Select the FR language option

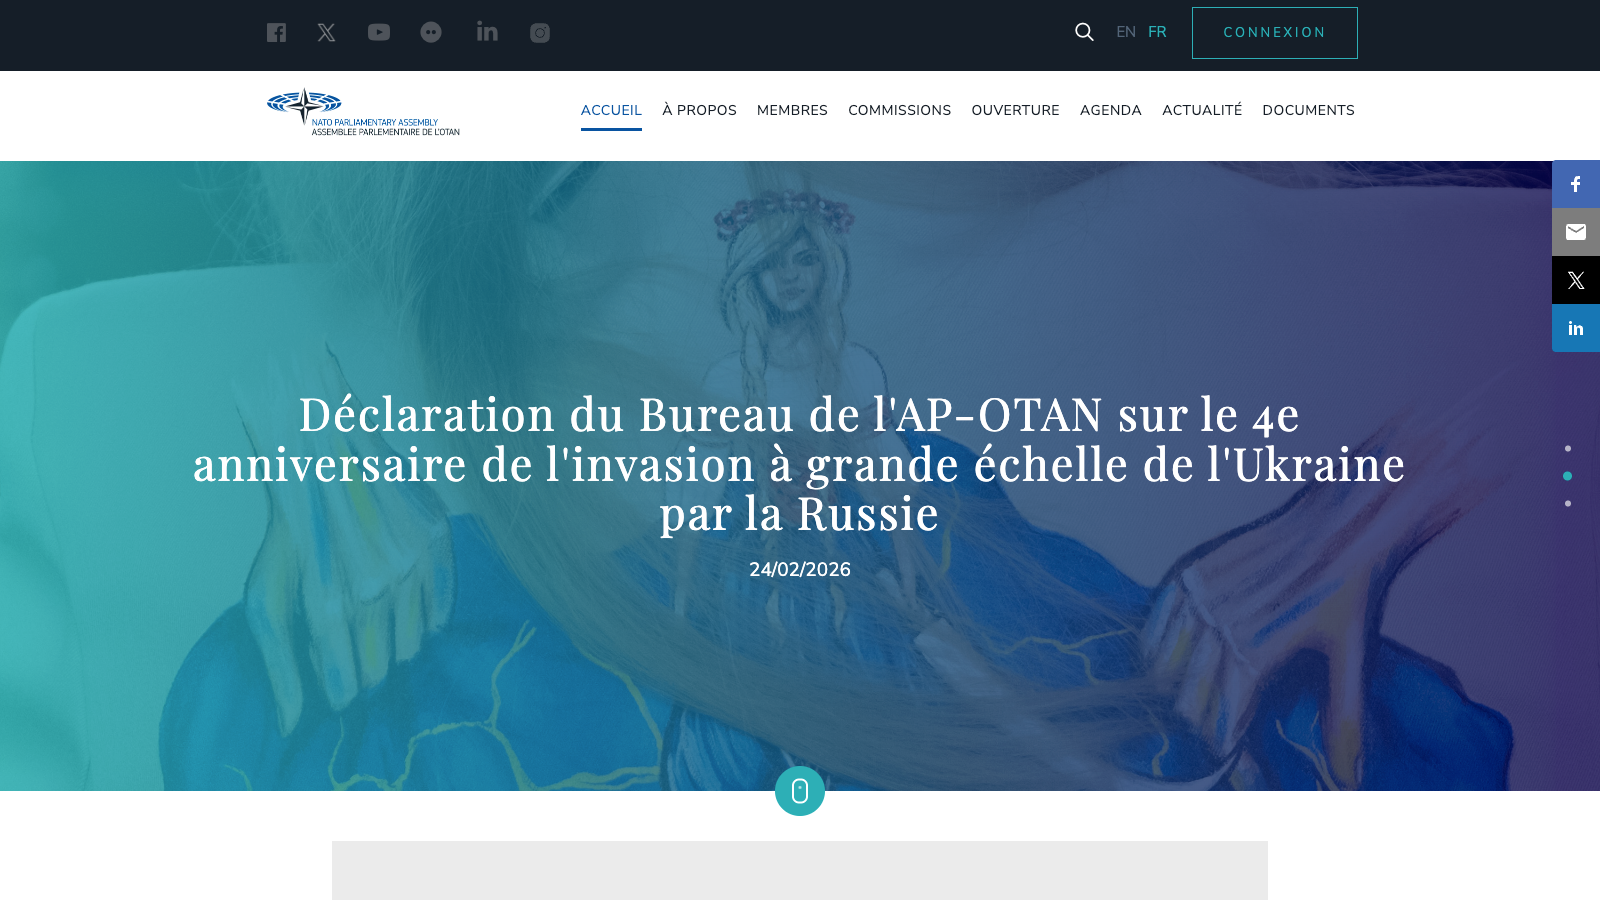[x=1157, y=32]
